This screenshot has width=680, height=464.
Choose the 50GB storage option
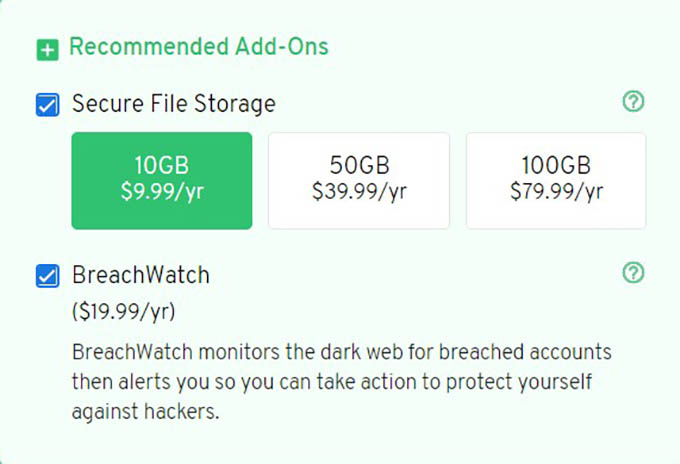coord(359,180)
